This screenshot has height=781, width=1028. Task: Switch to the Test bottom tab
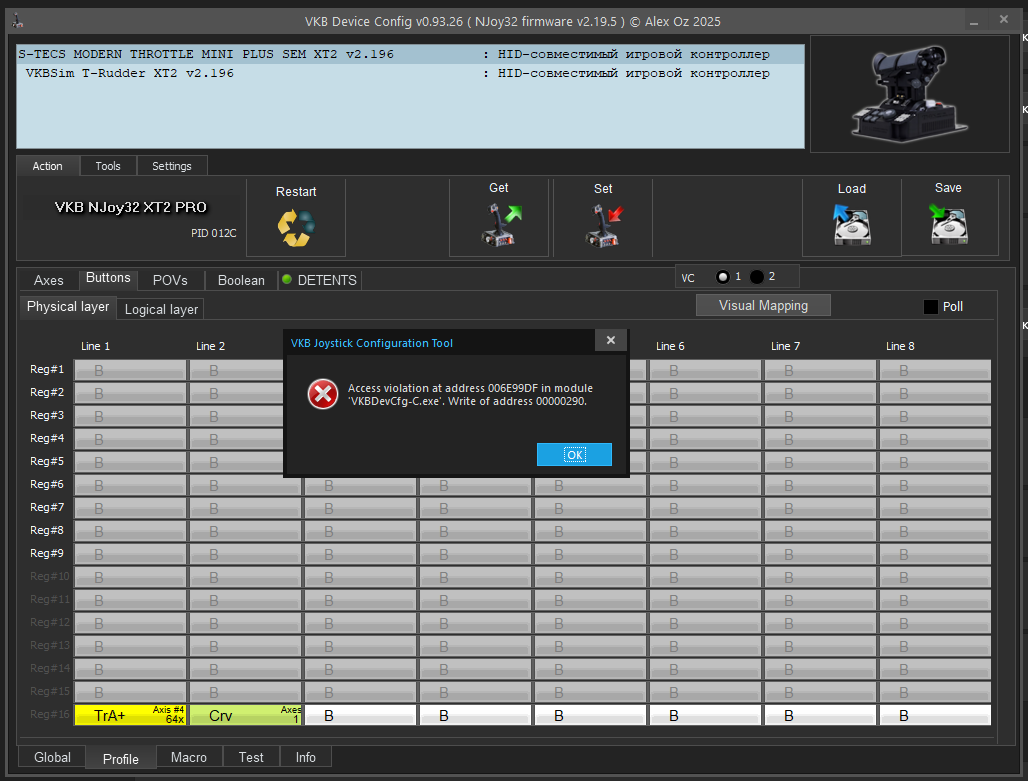click(x=251, y=757)
